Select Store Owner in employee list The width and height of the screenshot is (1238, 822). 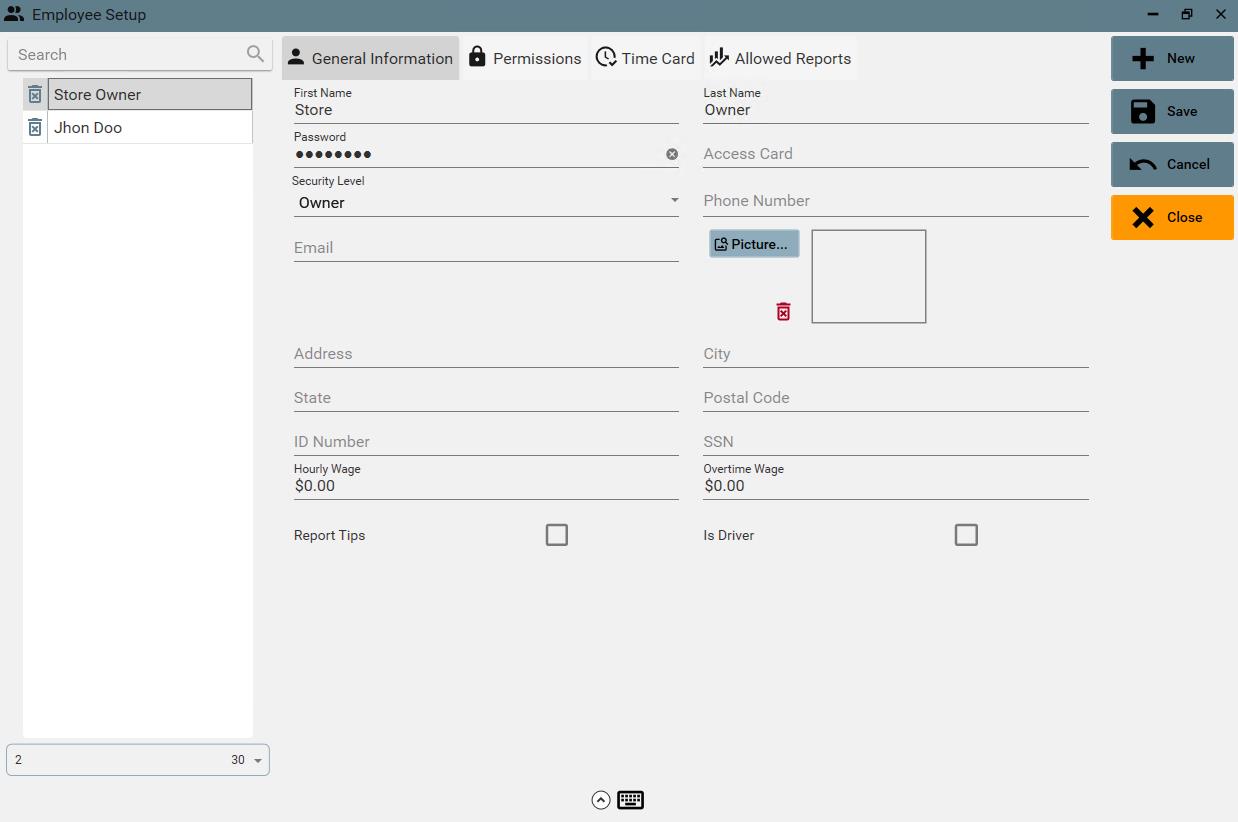[x=150, y=95]
